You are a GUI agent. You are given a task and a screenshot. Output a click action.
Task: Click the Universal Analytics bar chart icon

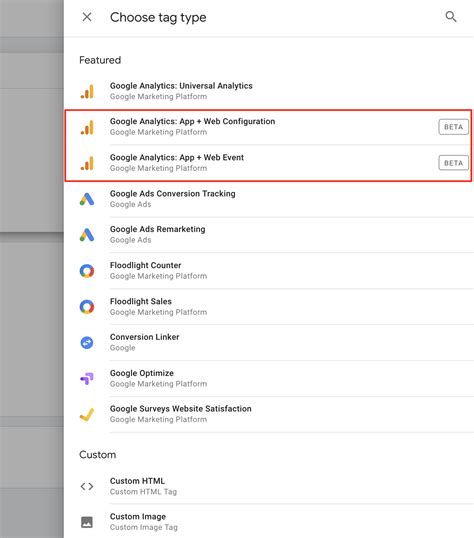click(x=87, y=91)
